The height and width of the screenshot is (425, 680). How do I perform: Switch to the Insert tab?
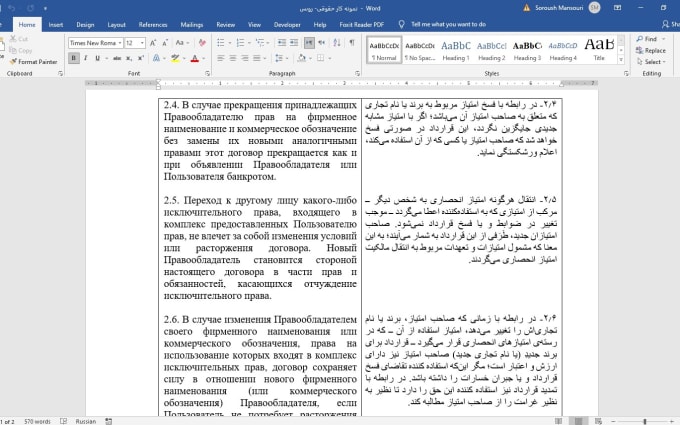56,25
